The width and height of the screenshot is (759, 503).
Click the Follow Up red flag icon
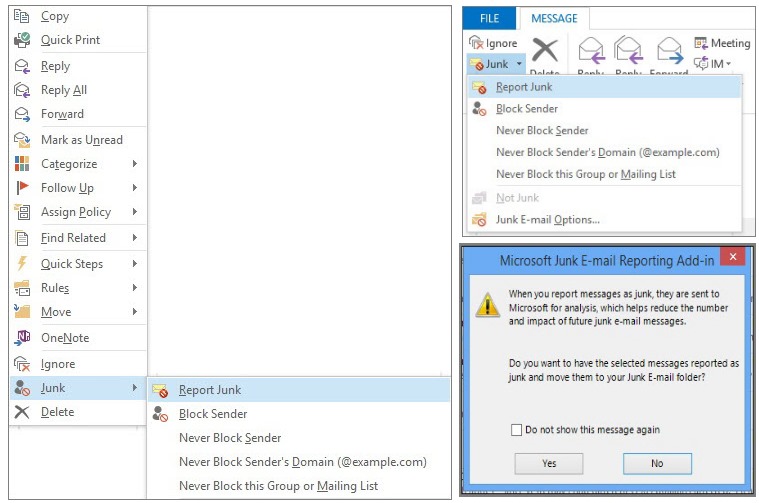click(x=22, y=187)
